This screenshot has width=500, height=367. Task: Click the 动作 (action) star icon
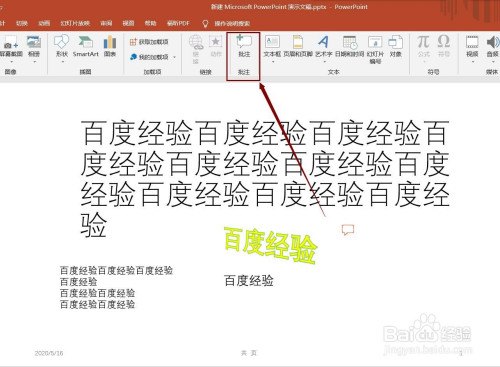click(x=216, y=42)
